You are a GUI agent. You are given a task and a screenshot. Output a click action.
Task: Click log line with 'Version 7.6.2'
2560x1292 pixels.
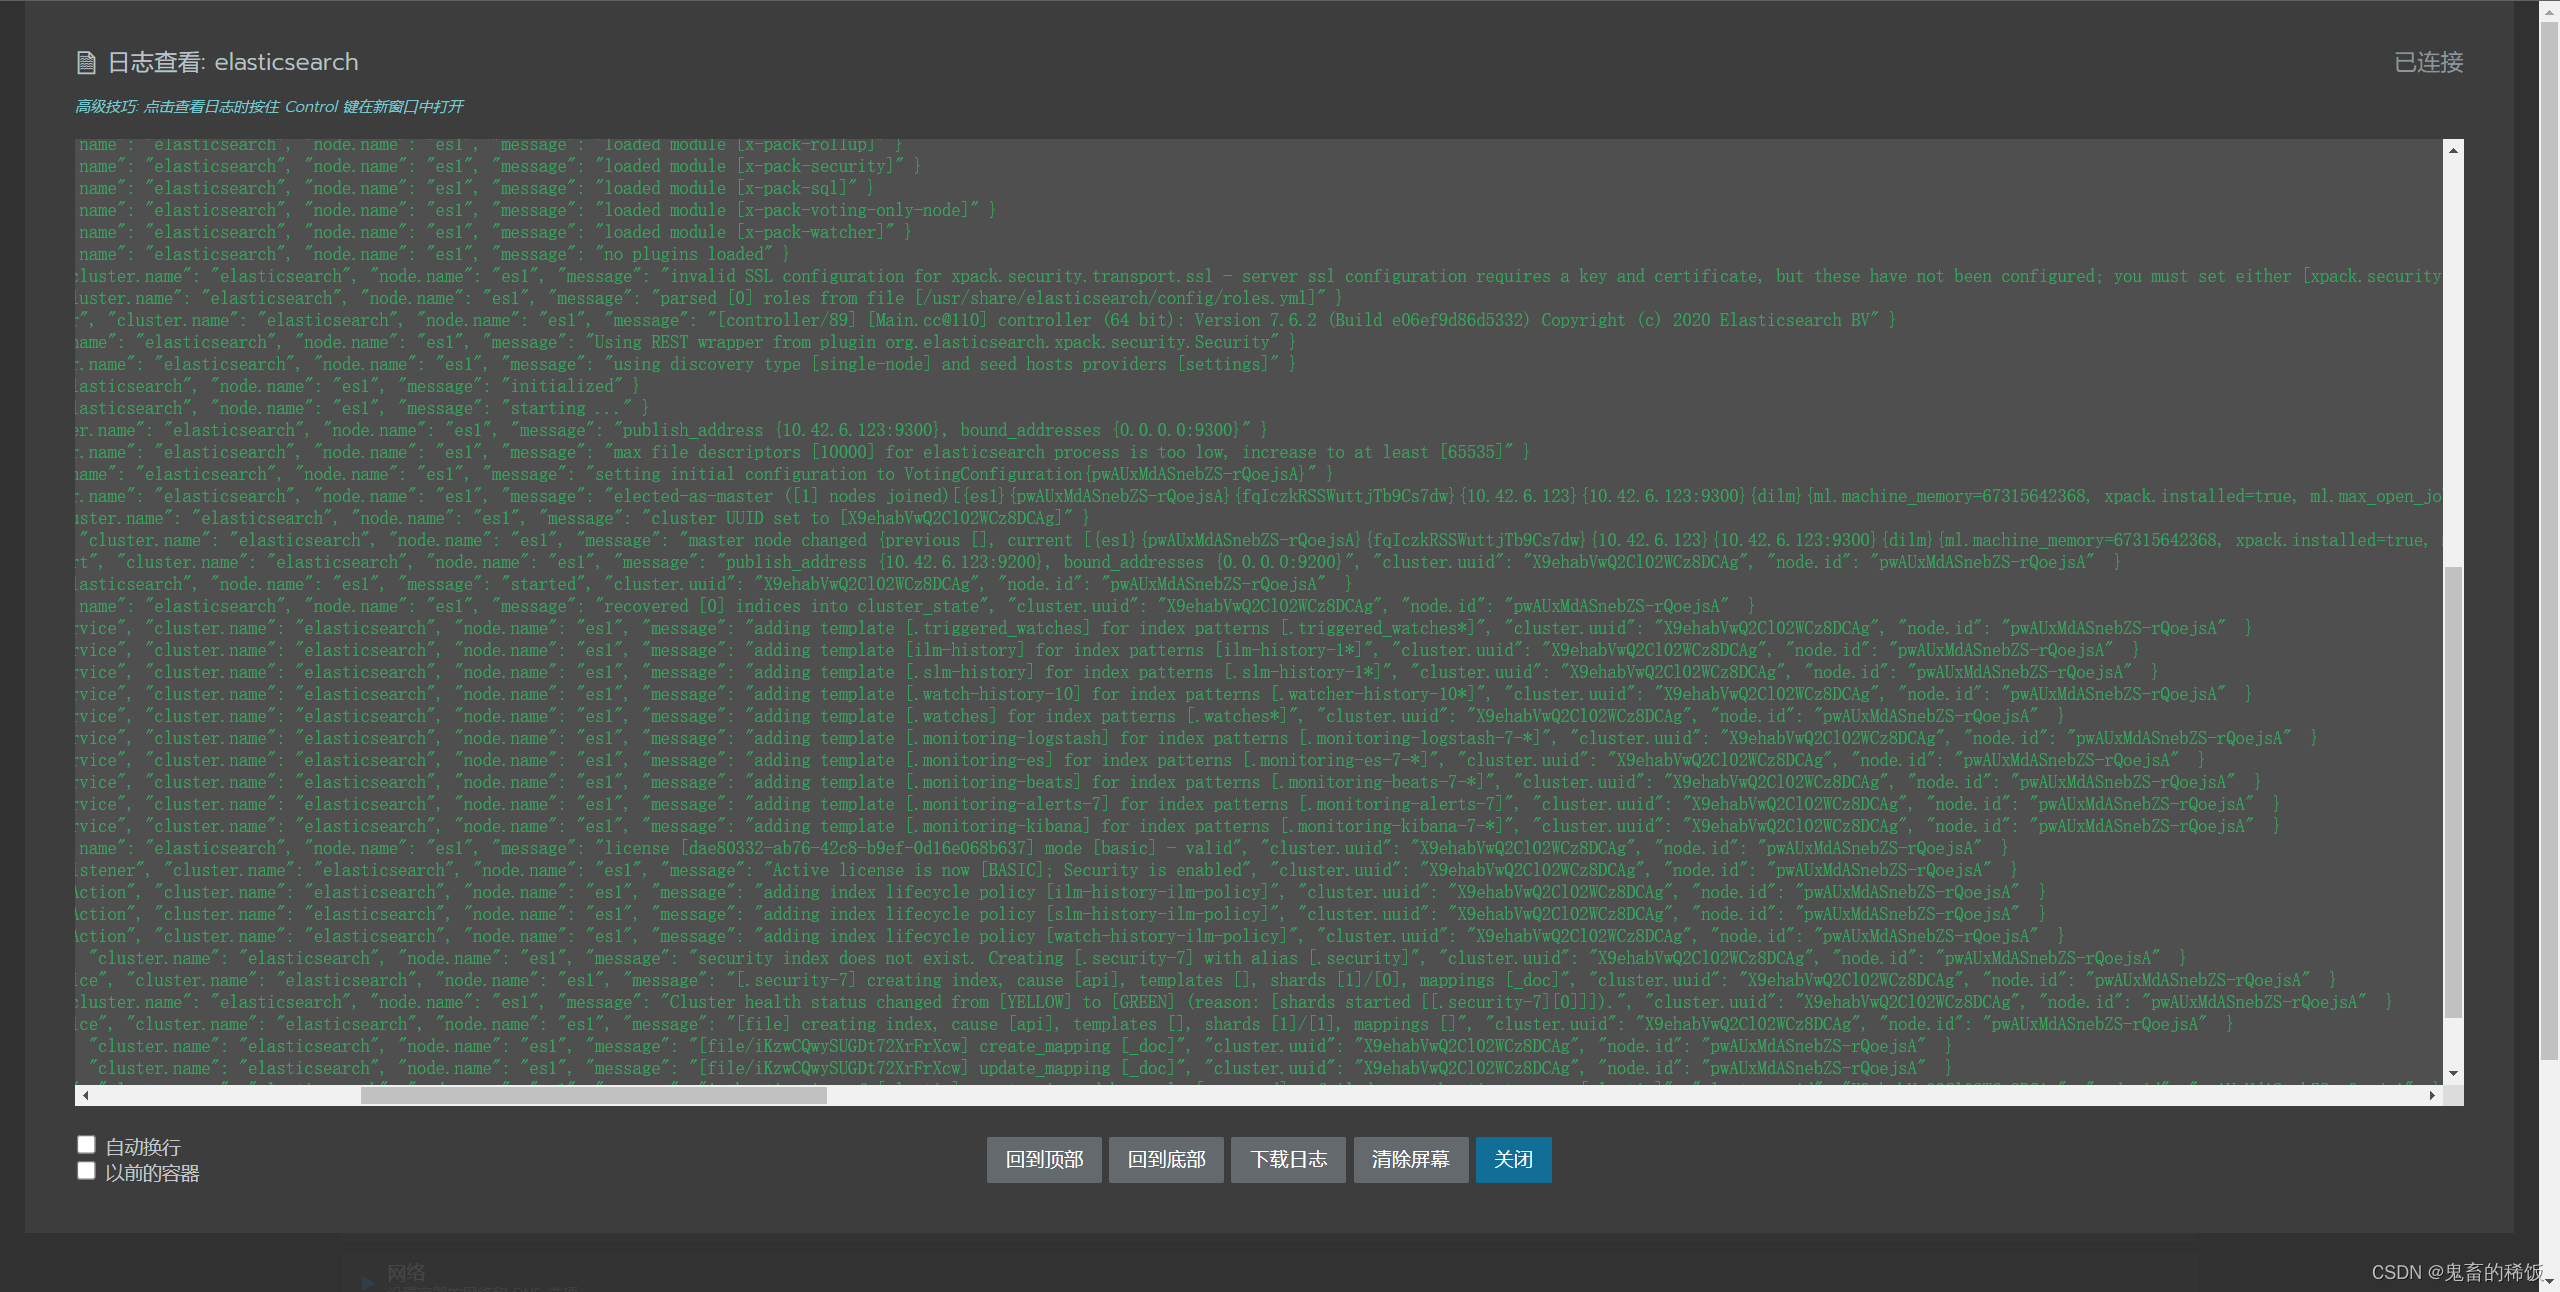pyautogui.click(x=986, y=320)
